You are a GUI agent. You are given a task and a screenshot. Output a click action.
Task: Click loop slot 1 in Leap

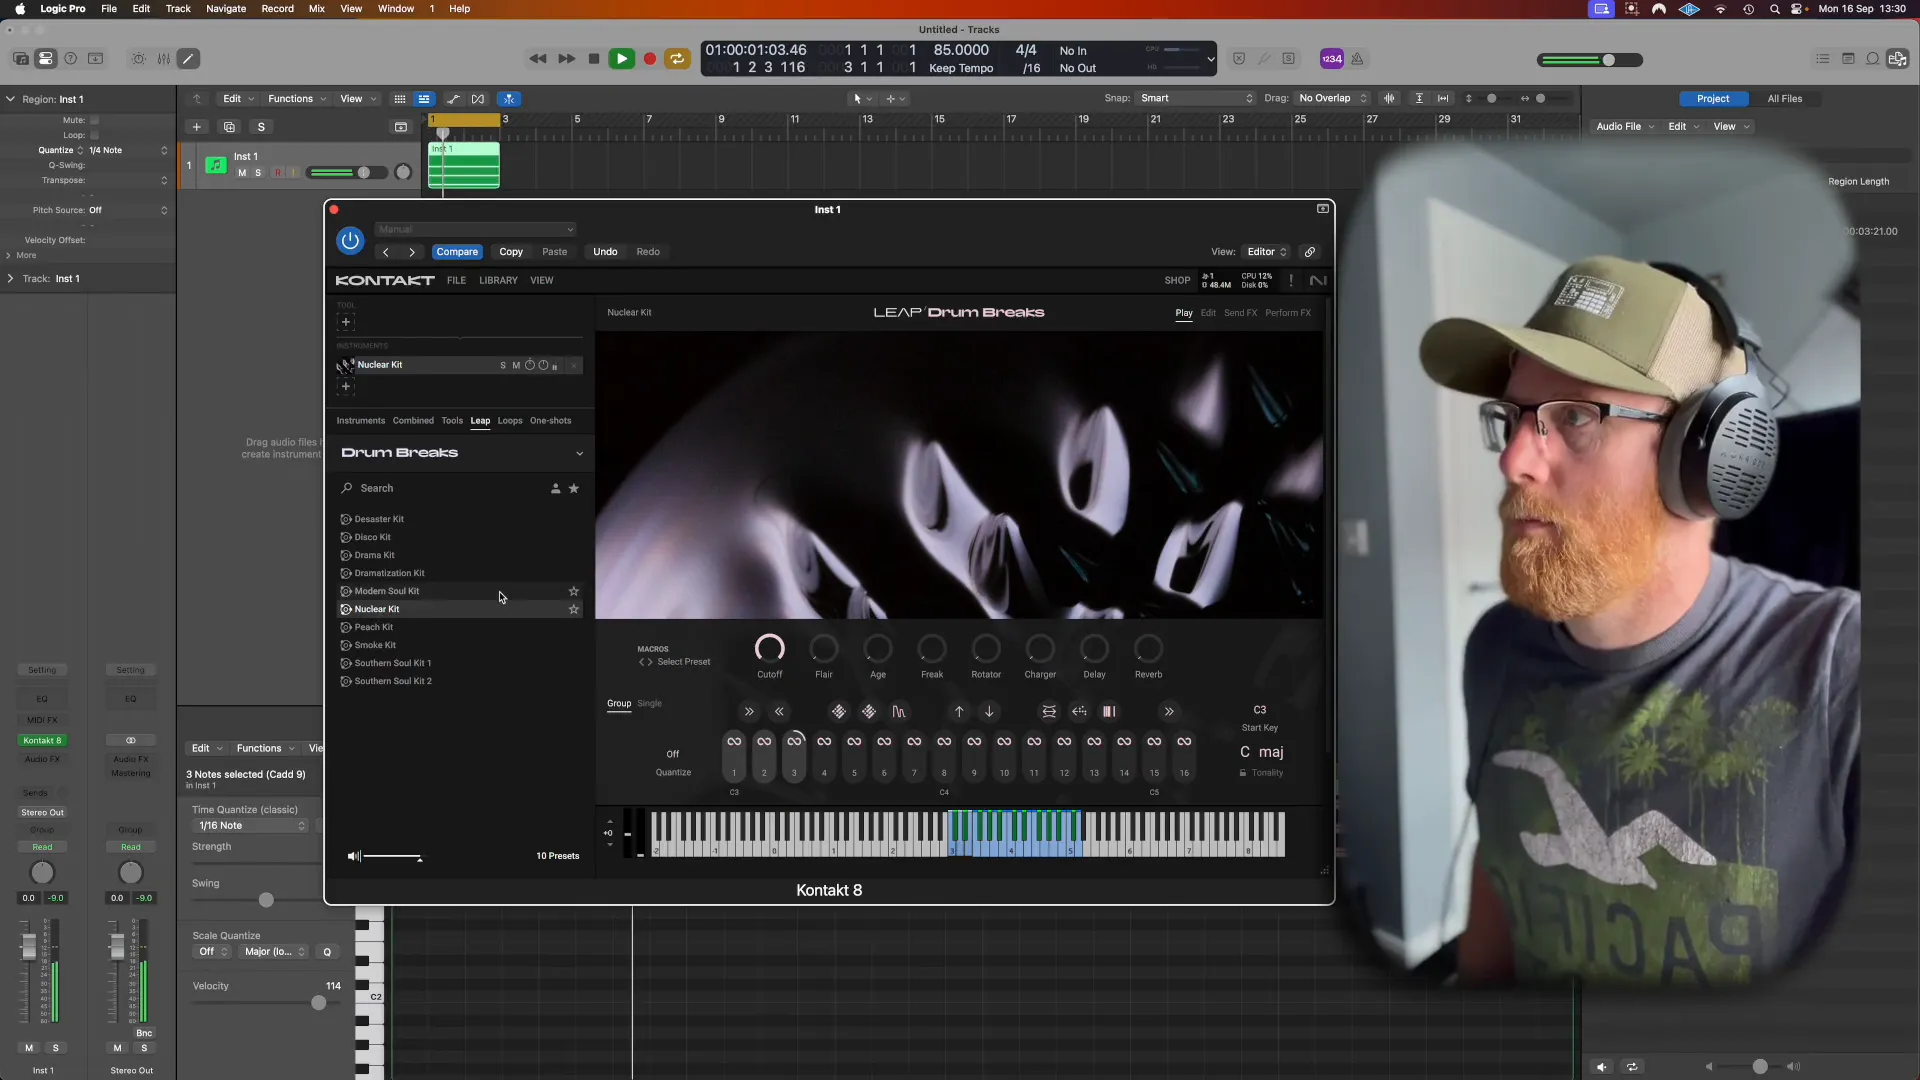(x=734, y=756)
